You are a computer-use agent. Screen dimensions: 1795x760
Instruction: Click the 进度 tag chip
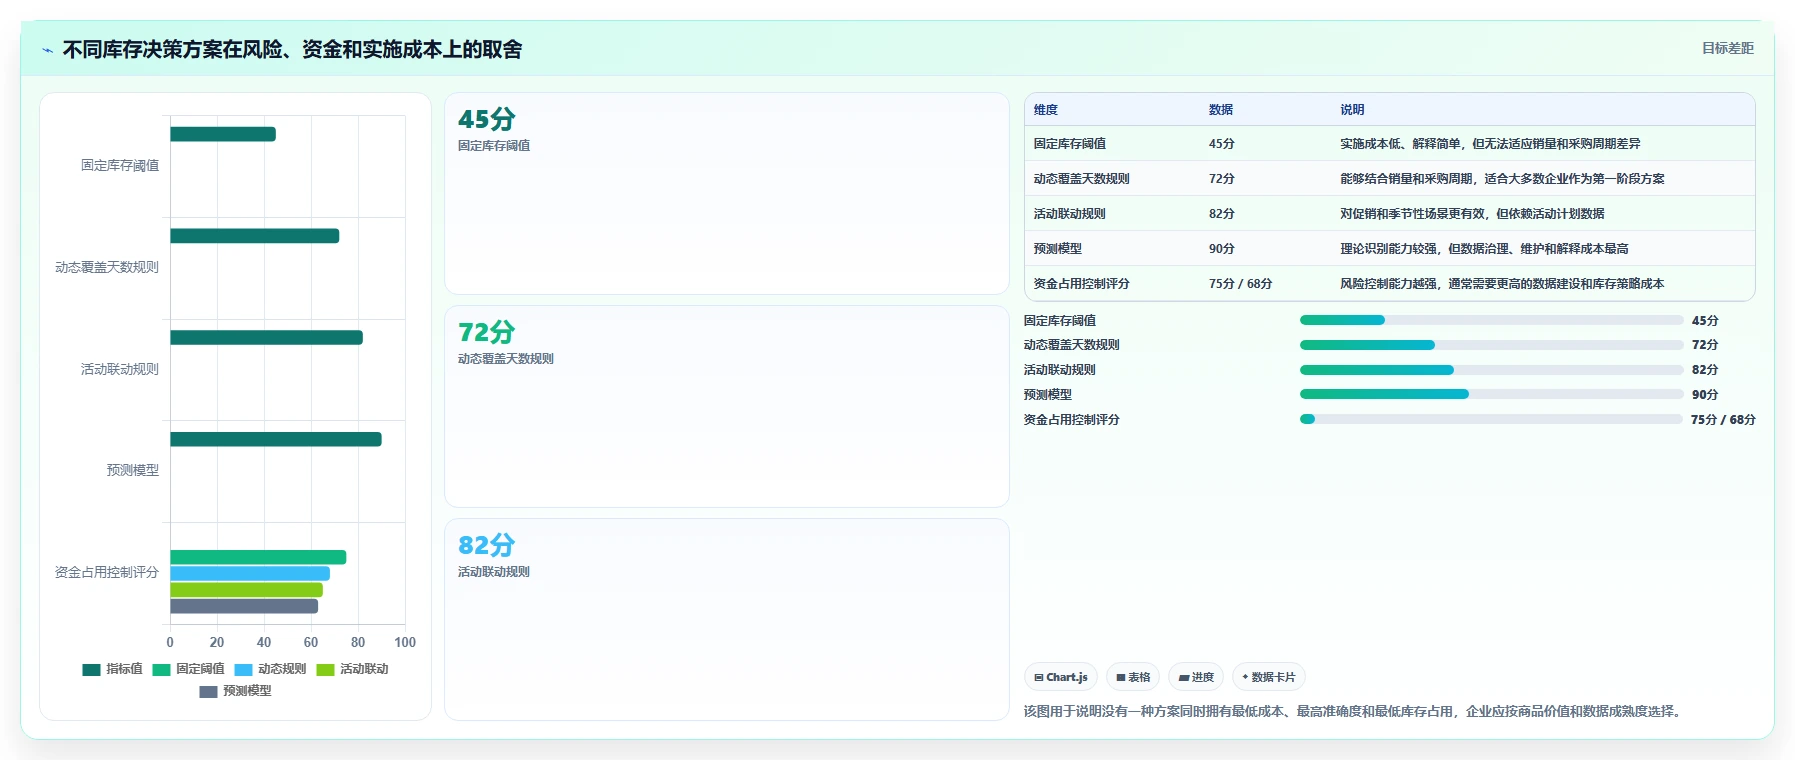tap(1196, 677)
